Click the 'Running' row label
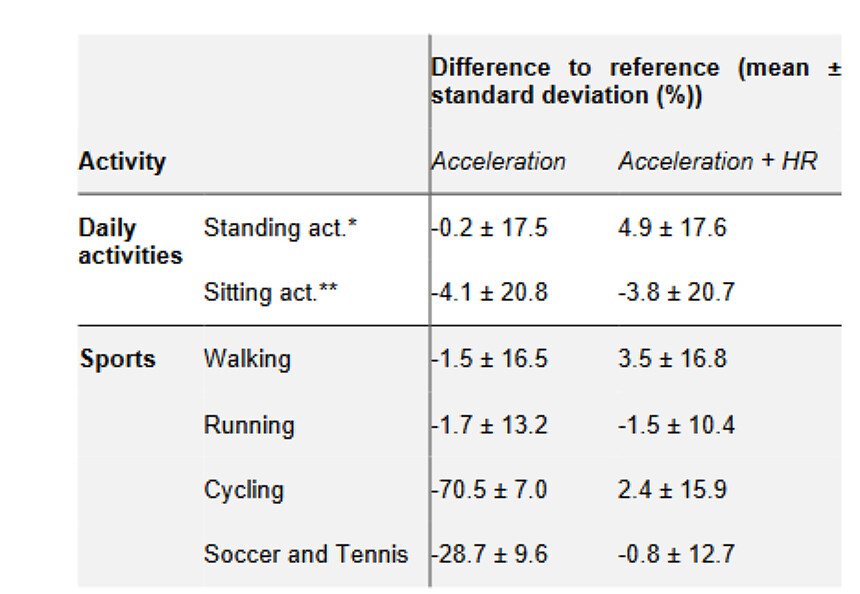 coord(249,425)
